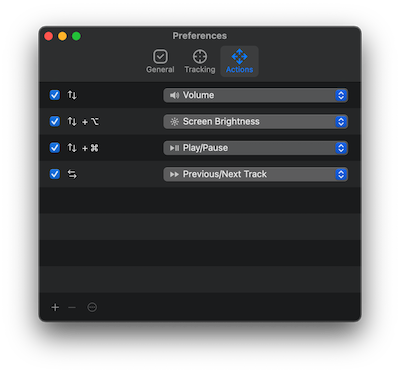
Task: Remove selected action with minus button
Action: click(x=72, y=307)
